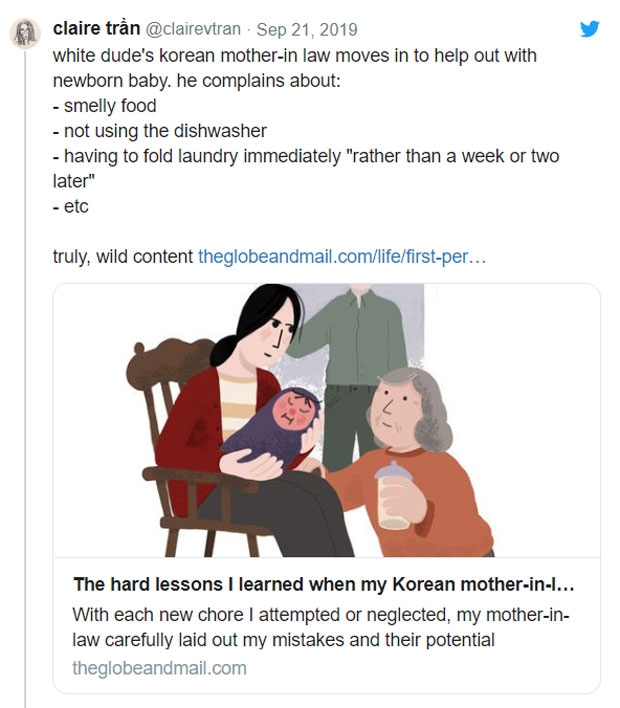Image resolution: width=620 pixels, height=708 pixels.
Task: Click the card description starting "With each new chore"
Action: click(x=320, y=627)
